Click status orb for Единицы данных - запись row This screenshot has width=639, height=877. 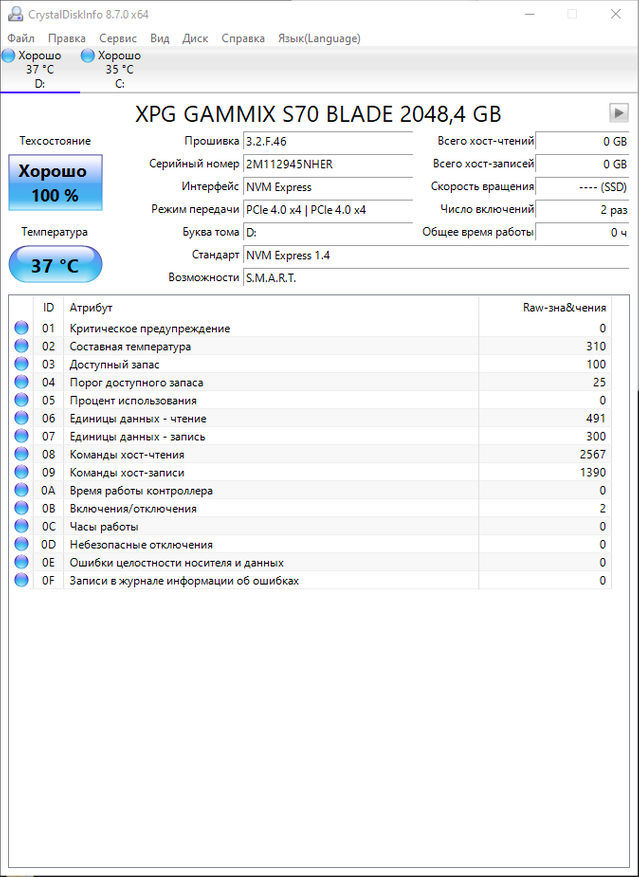21,436
